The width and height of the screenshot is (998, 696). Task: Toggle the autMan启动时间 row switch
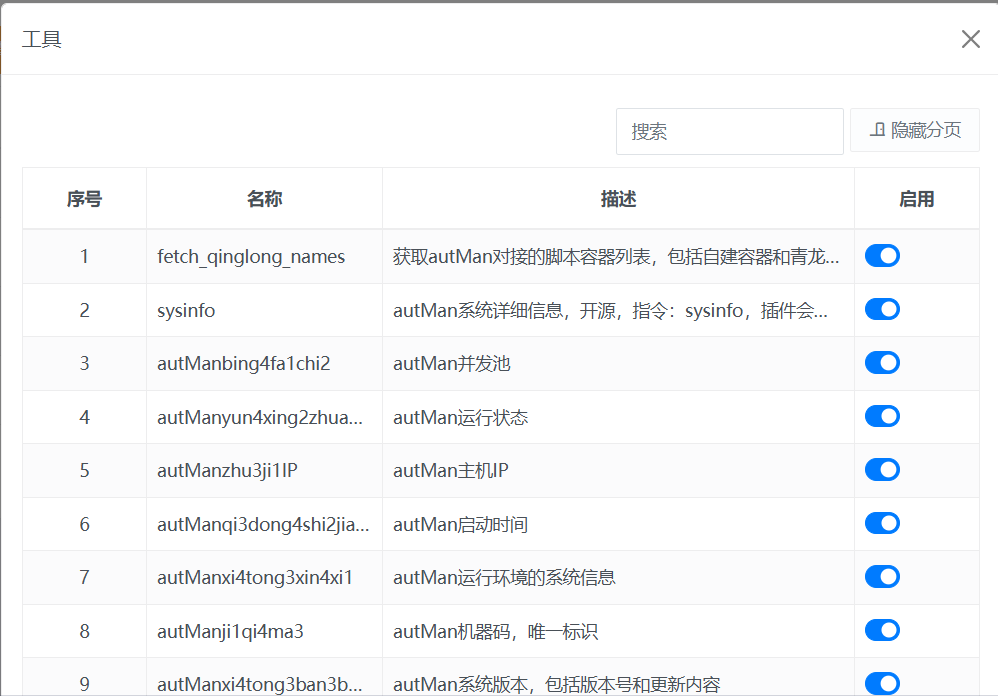point(882,523)
